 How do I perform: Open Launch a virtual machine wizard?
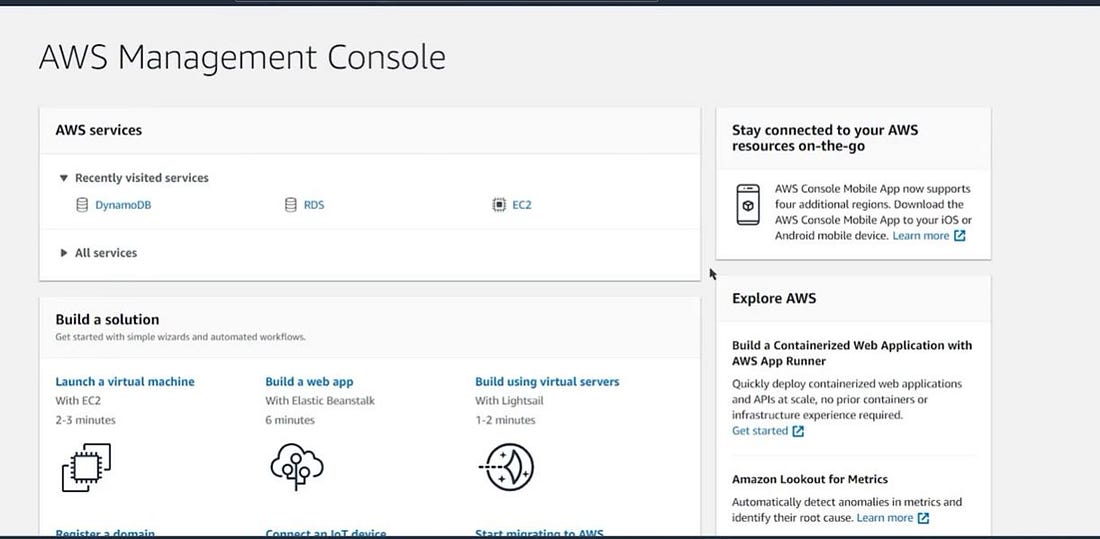(x=125, y=382)
